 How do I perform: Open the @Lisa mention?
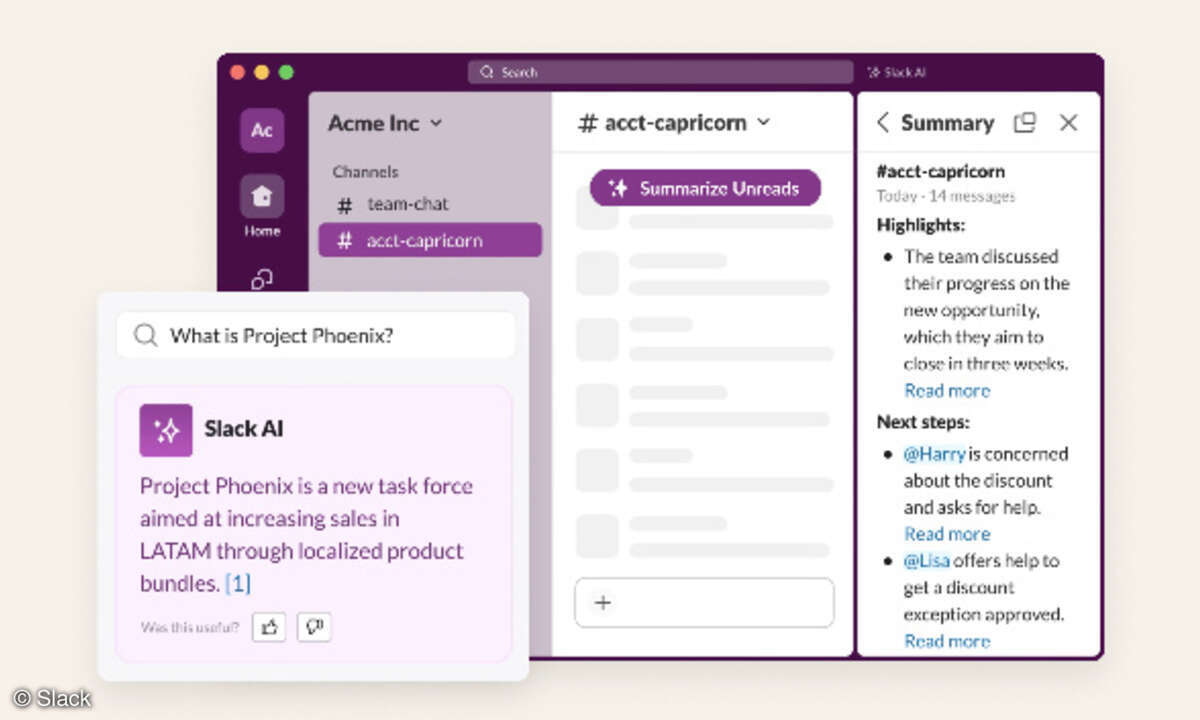click(x=927, y=561)
